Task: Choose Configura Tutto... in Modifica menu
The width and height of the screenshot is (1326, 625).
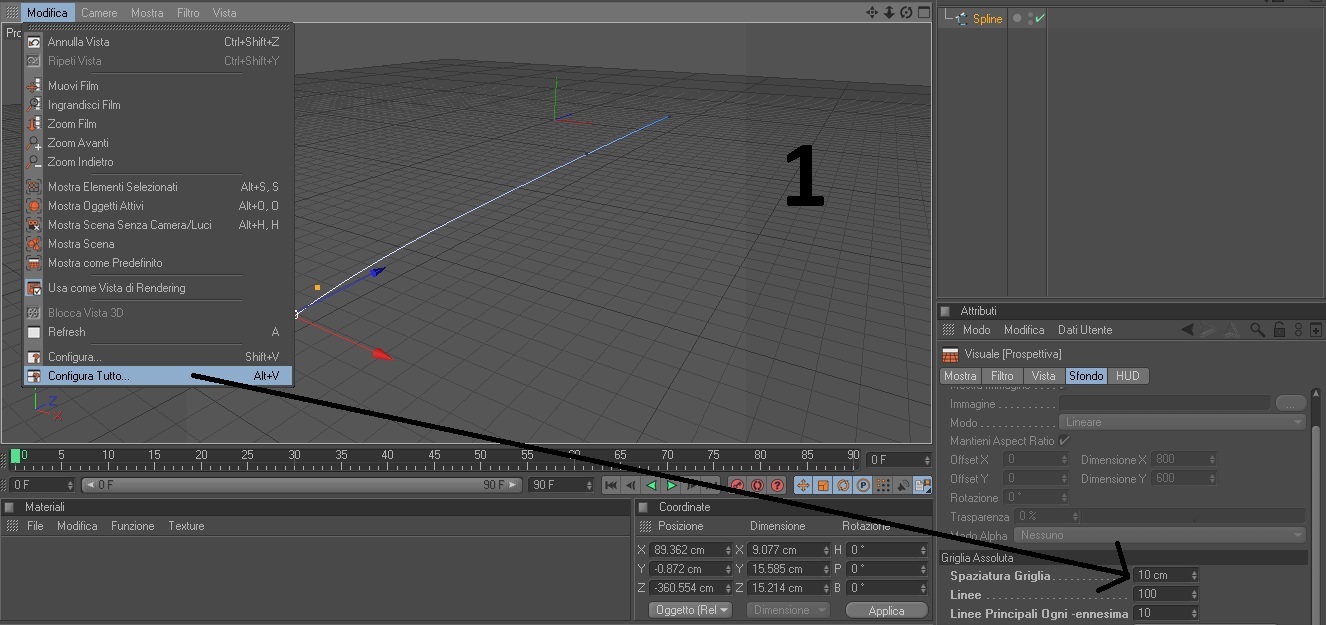Action: click(158, 376)
